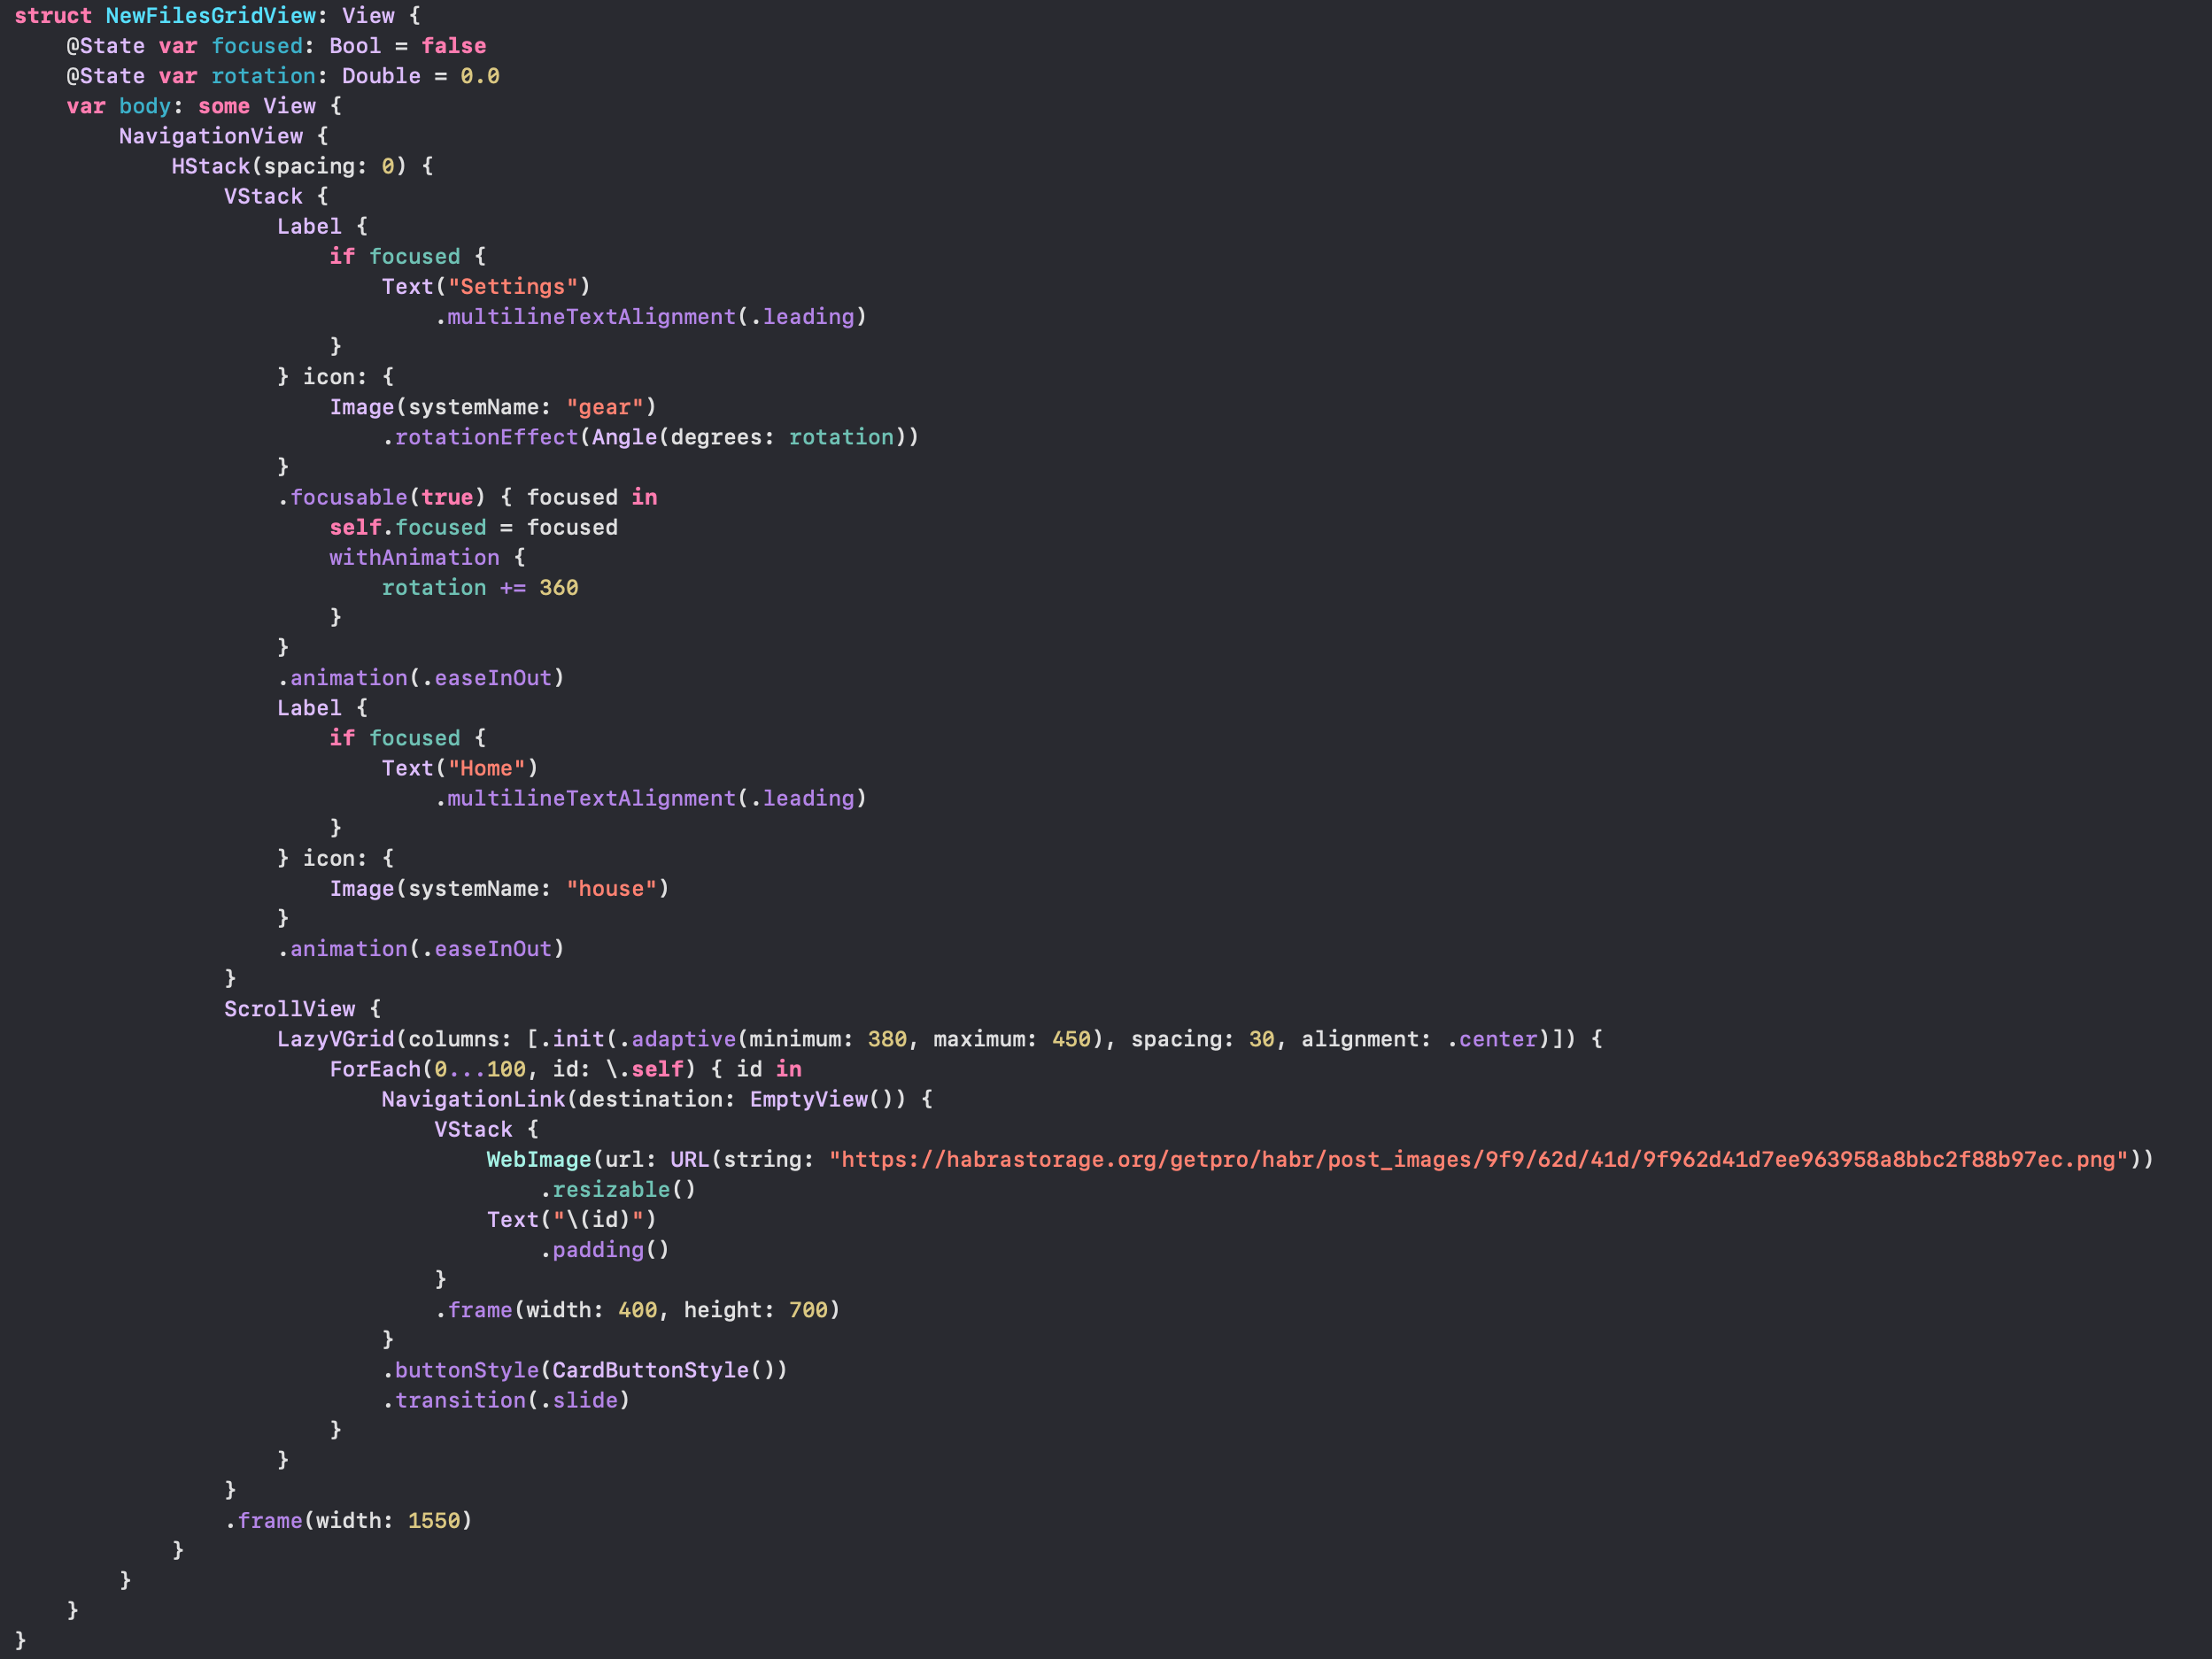This screenshot has width=2212, height=1659.
Task: Click HStack(spacing: 0) text
Action: point(289,166)
